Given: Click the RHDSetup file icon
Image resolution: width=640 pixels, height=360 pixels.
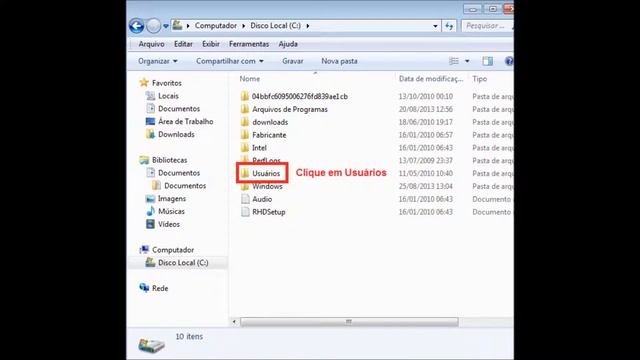Looking at the screenshot, I should tap(245, 212).
